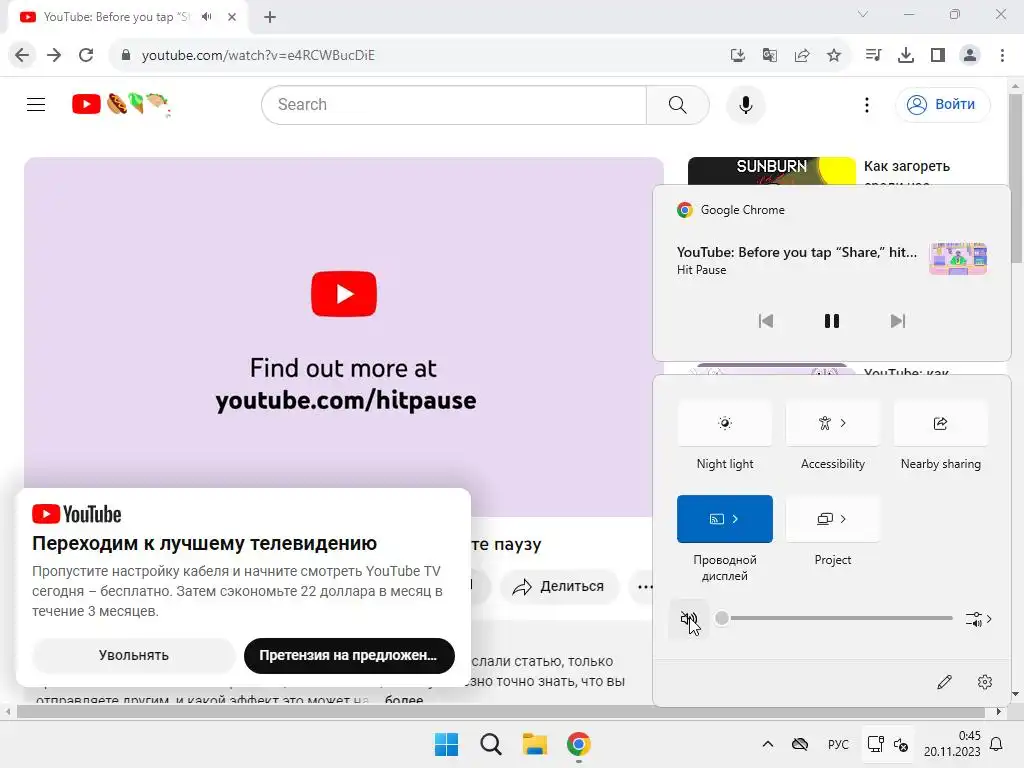Screen dimensions: 1024x768
Task: Open YouTube settings three-dot menu
Action: coord(867,104)
